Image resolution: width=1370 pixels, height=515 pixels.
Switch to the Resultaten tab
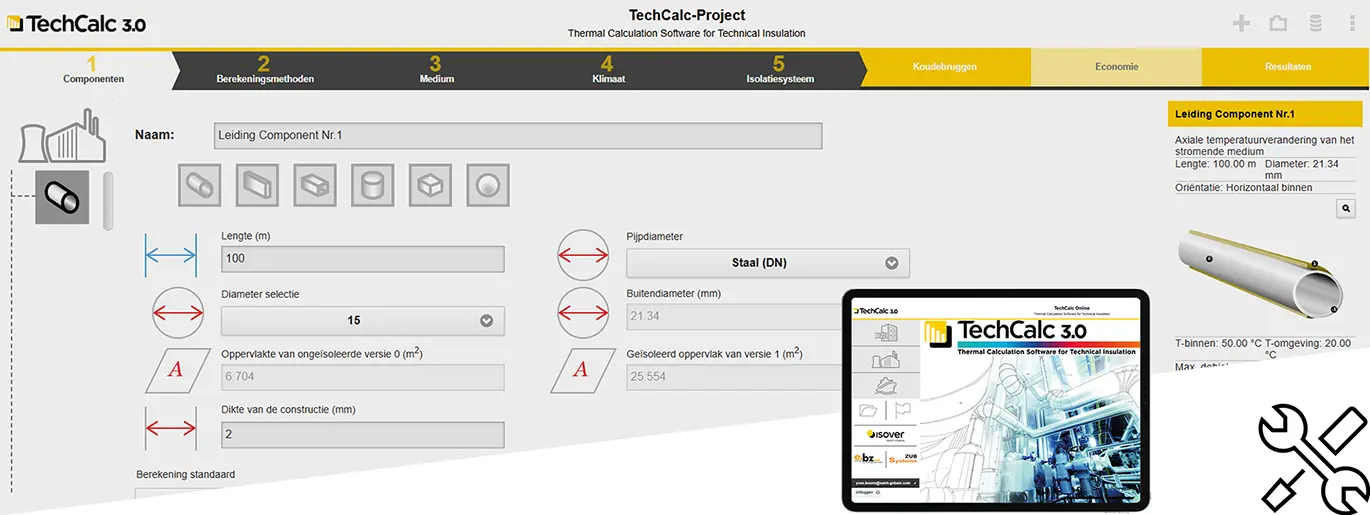pos(1287,67)
